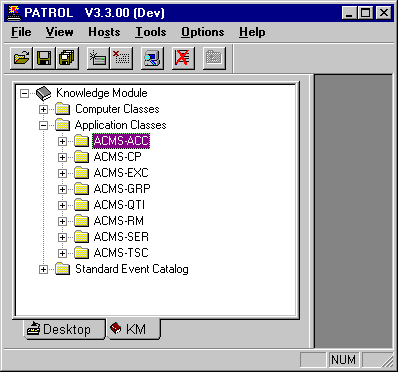Select the Knowledge Module book icon
398x372 pixels.
point(44,93)
